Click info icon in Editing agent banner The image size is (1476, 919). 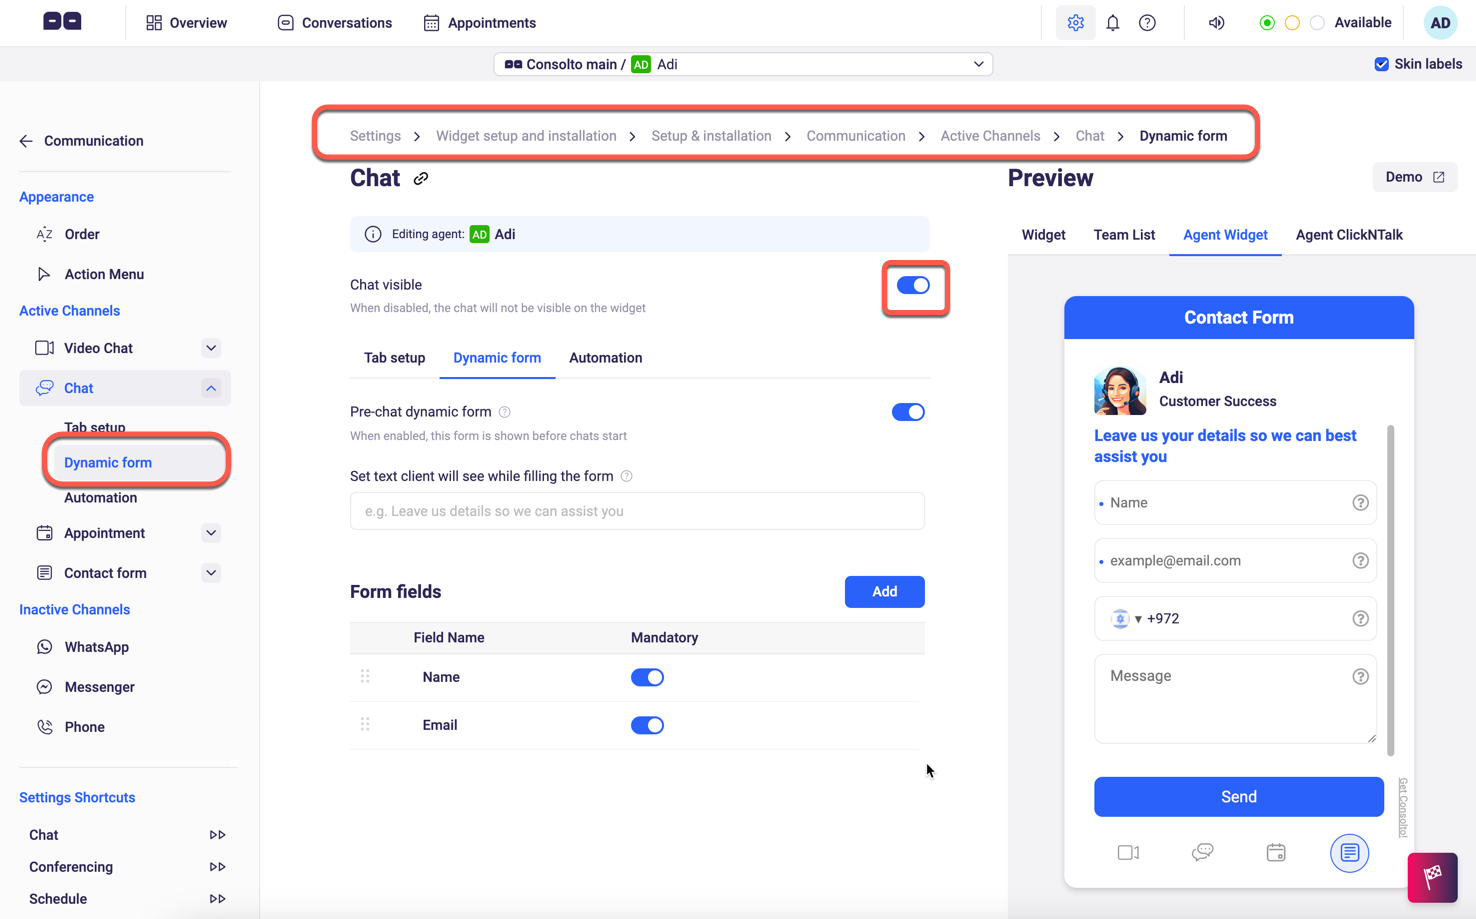(373, 234)
